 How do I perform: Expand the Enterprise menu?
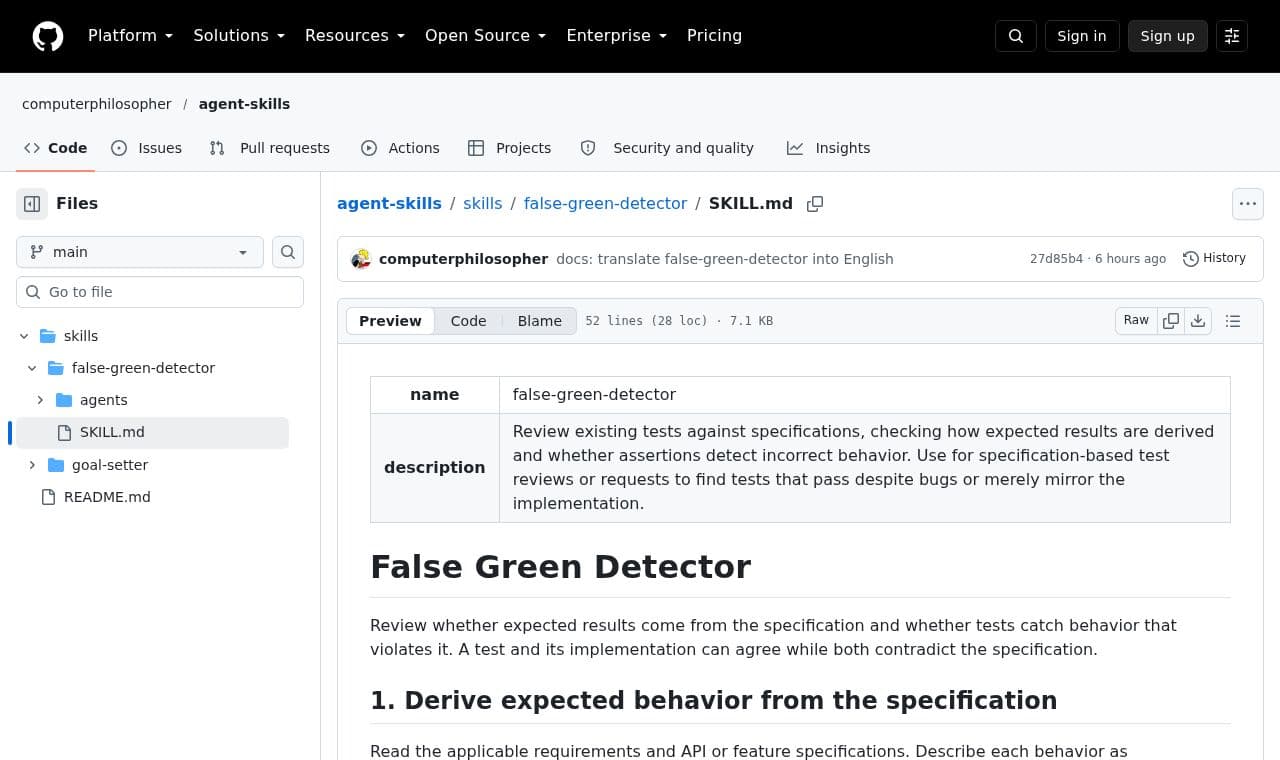[x=617, y=36]
